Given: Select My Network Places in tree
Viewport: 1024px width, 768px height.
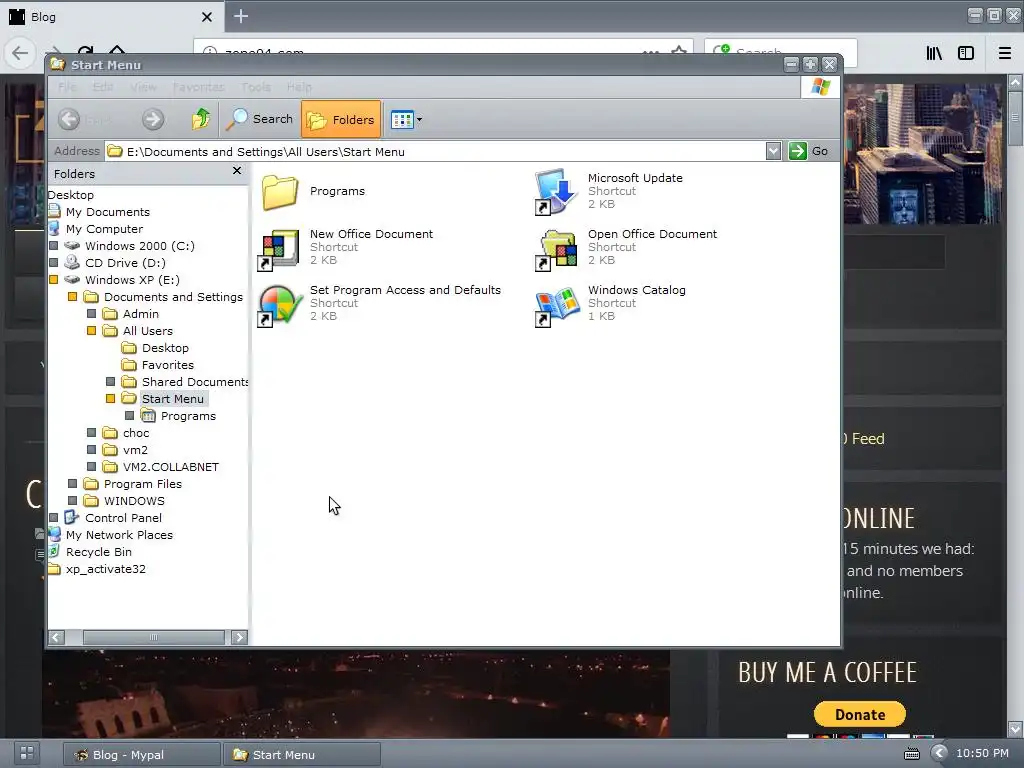Looking at the screenshot, I should (x=120, y=535).
